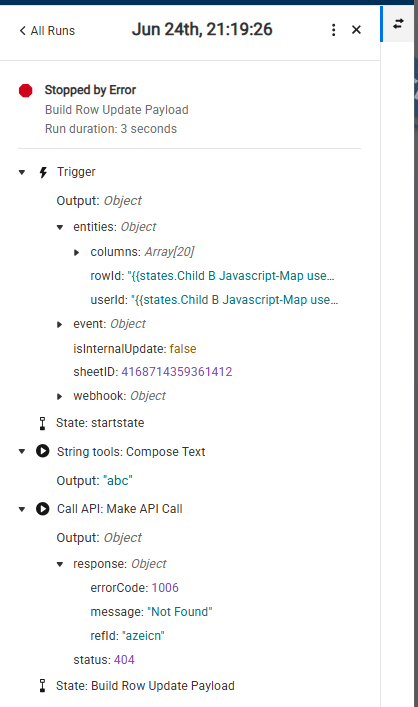Click the startstate state marker icon
Image resolution: width=418 pixels, height=707 pixels.
tap(42, 423)
